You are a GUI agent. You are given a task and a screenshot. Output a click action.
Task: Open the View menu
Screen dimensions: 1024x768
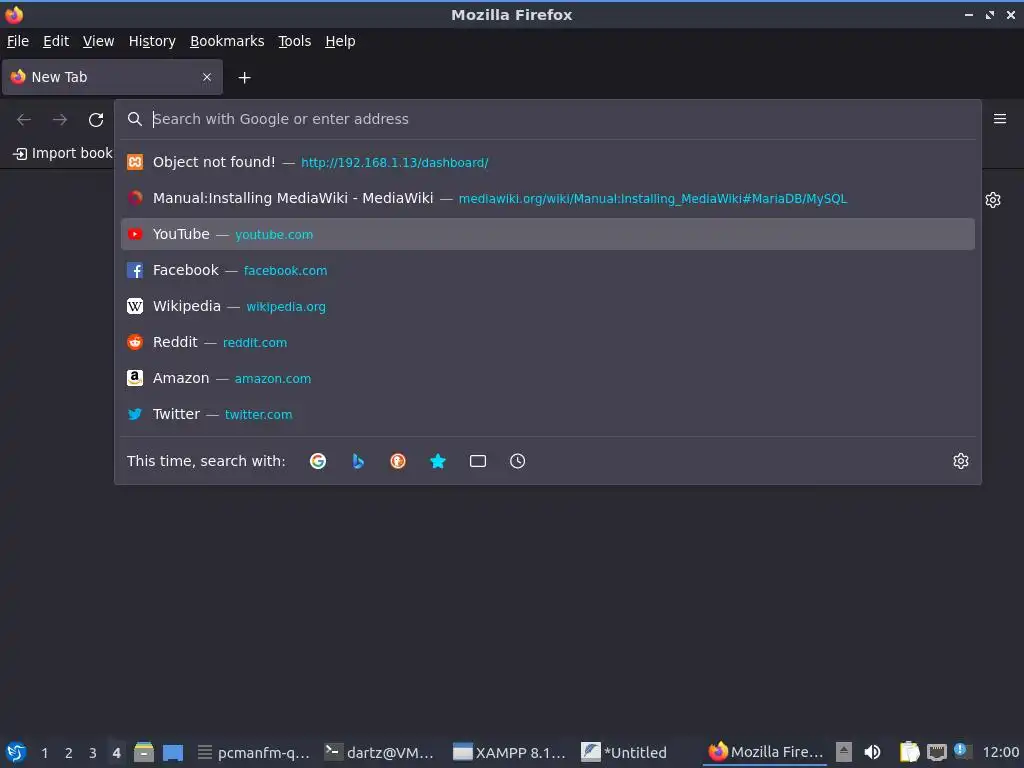pos(98,41)
